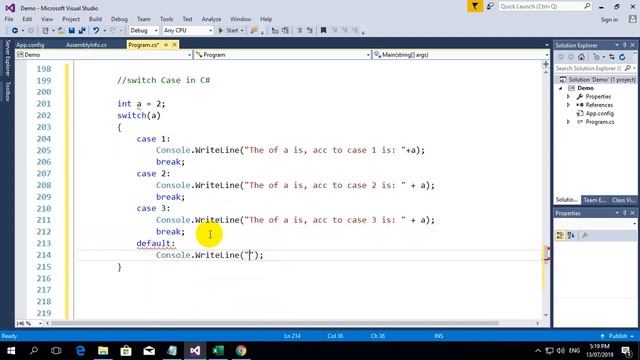Pin the Program.cs tab

pos(166,44)
